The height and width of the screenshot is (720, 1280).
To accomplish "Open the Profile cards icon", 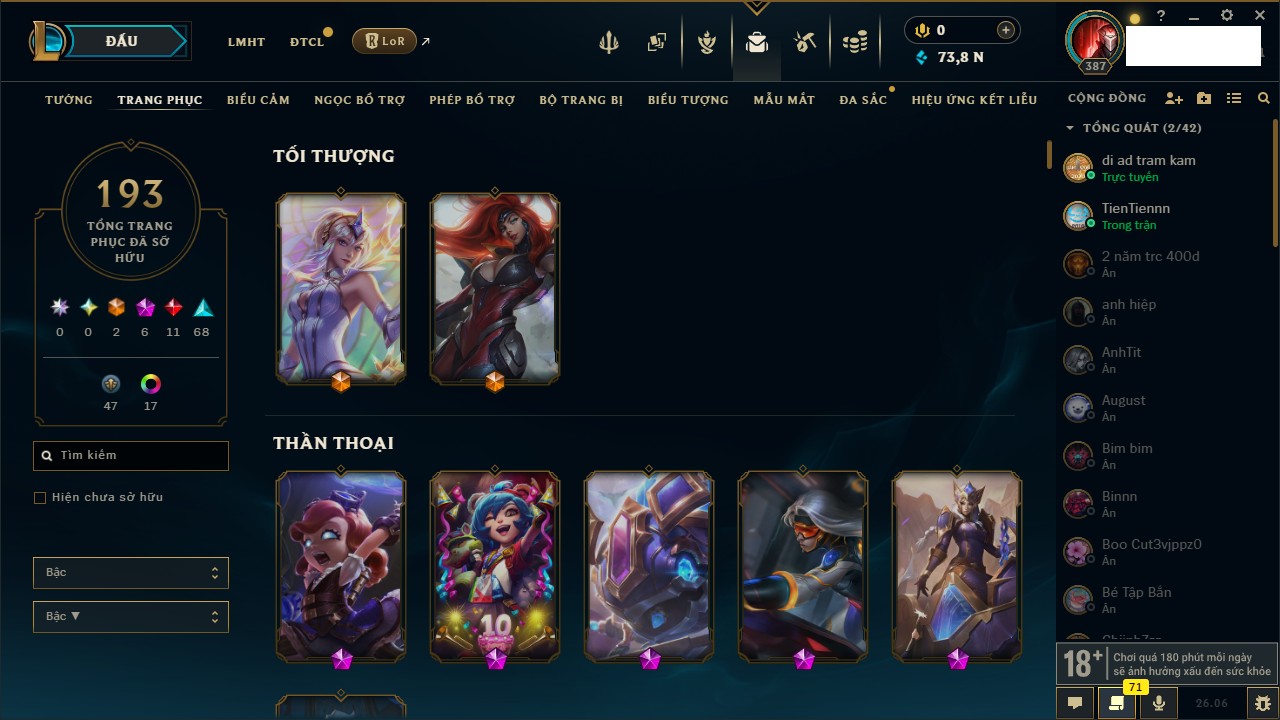I will click(657, 42).
